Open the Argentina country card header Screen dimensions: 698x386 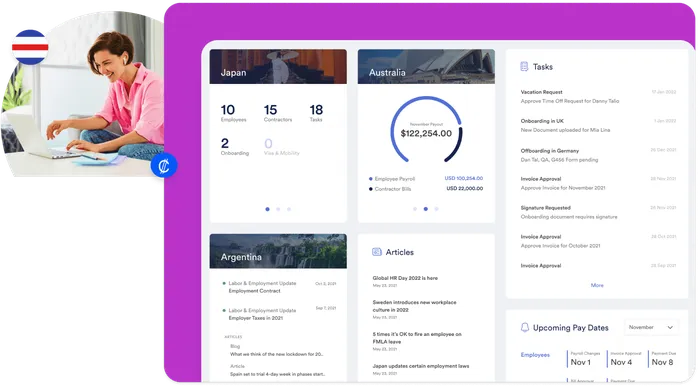coord(278,251)
